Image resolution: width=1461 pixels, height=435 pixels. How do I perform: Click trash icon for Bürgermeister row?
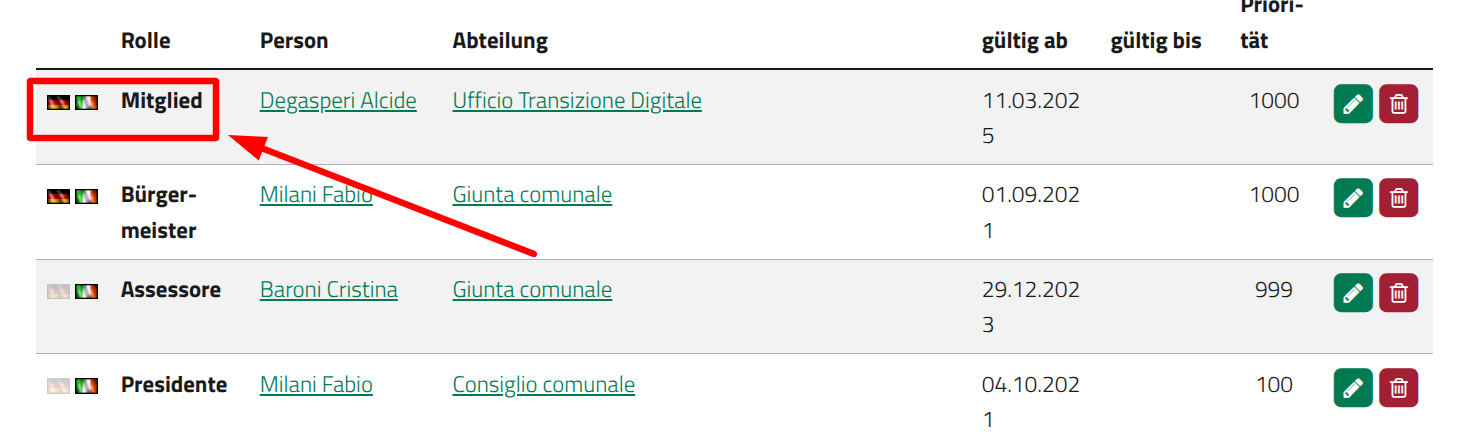[x=1399, y=198]
